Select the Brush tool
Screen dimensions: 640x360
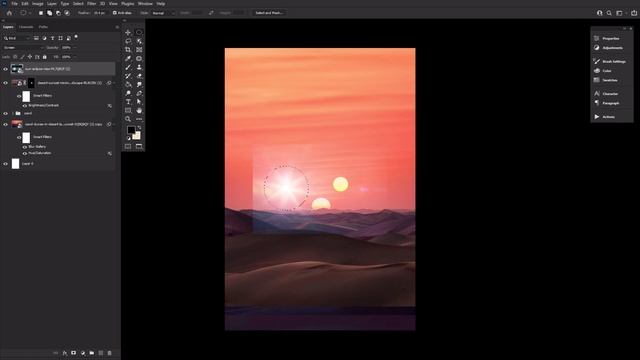[x=128, y=67]
